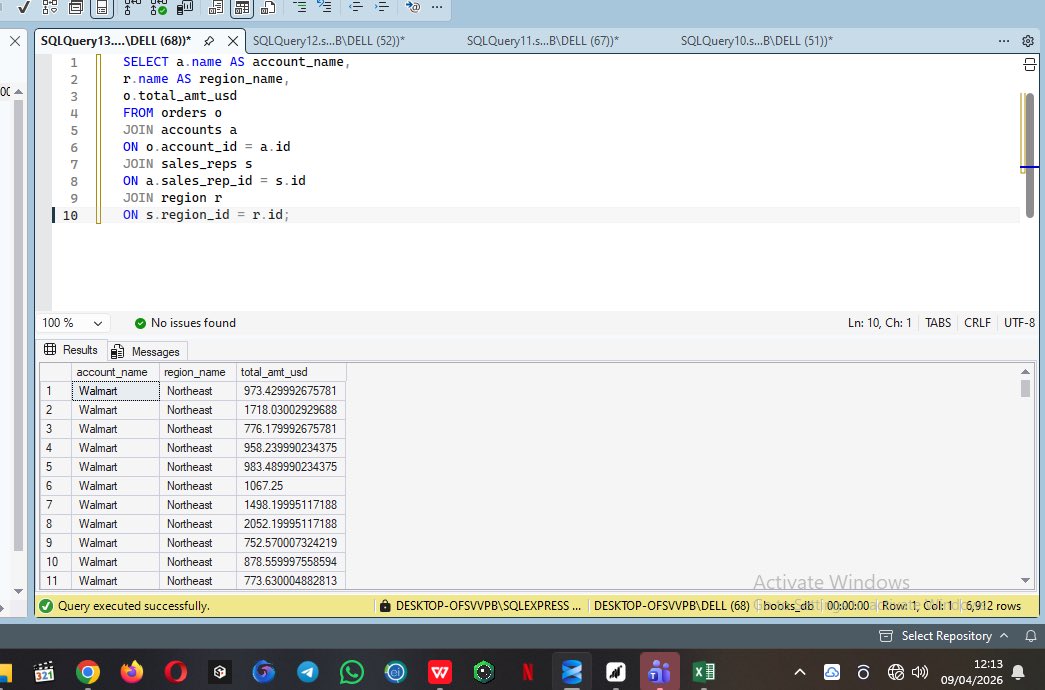Uncomment the selected lines
1045x690 pixels.
click(x=325, y=7)
